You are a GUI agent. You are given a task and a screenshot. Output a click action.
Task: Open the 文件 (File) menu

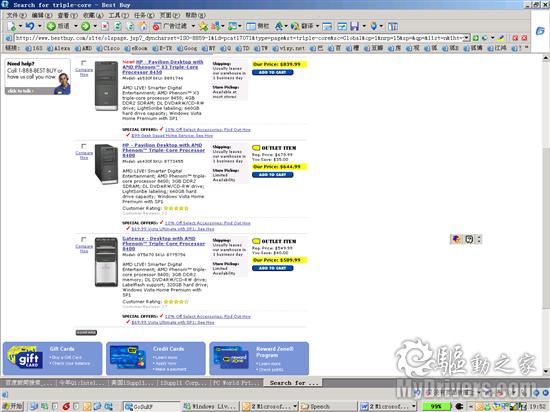(16, 15)
